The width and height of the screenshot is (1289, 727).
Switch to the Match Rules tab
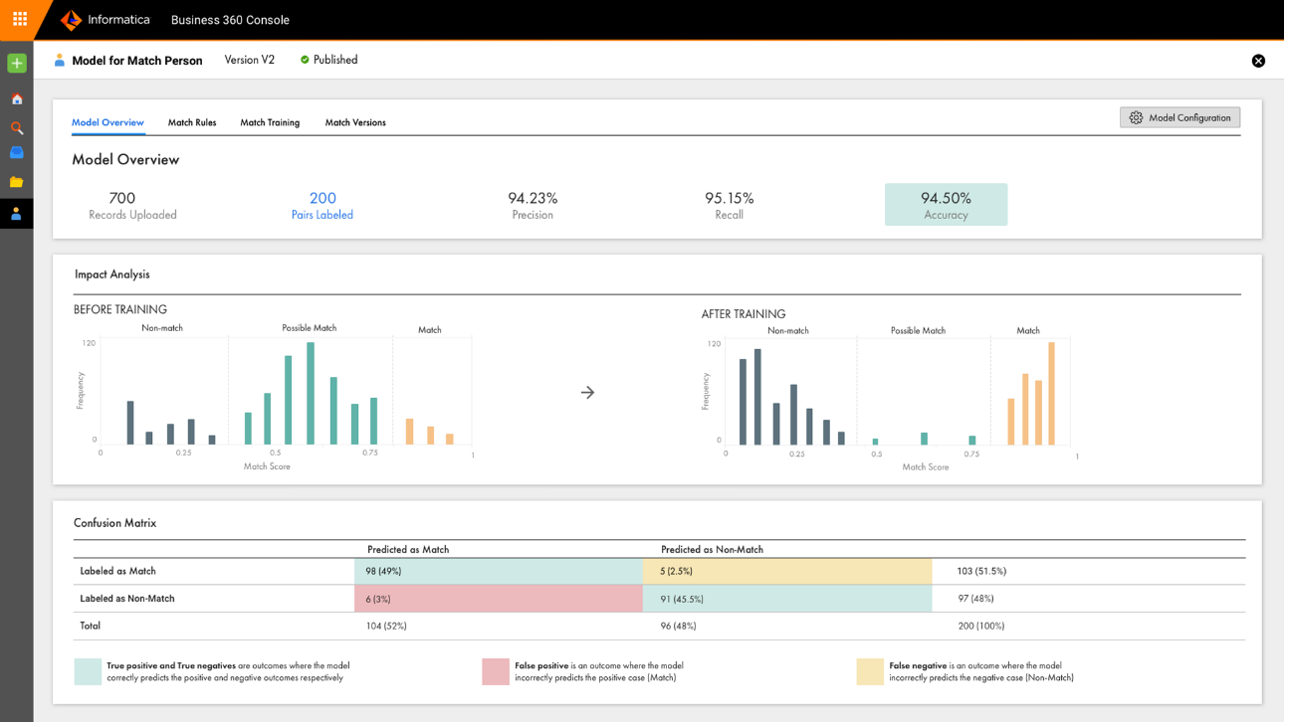click(x=192, y=123)
